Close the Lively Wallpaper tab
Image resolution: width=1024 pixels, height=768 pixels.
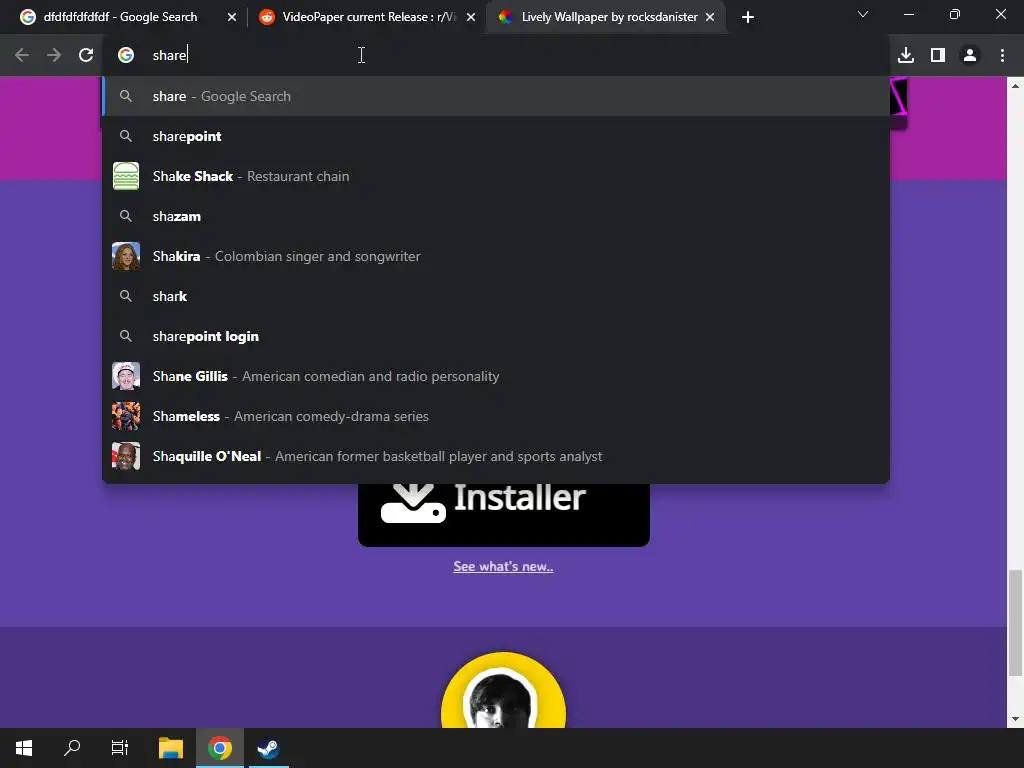click(710, 17)
